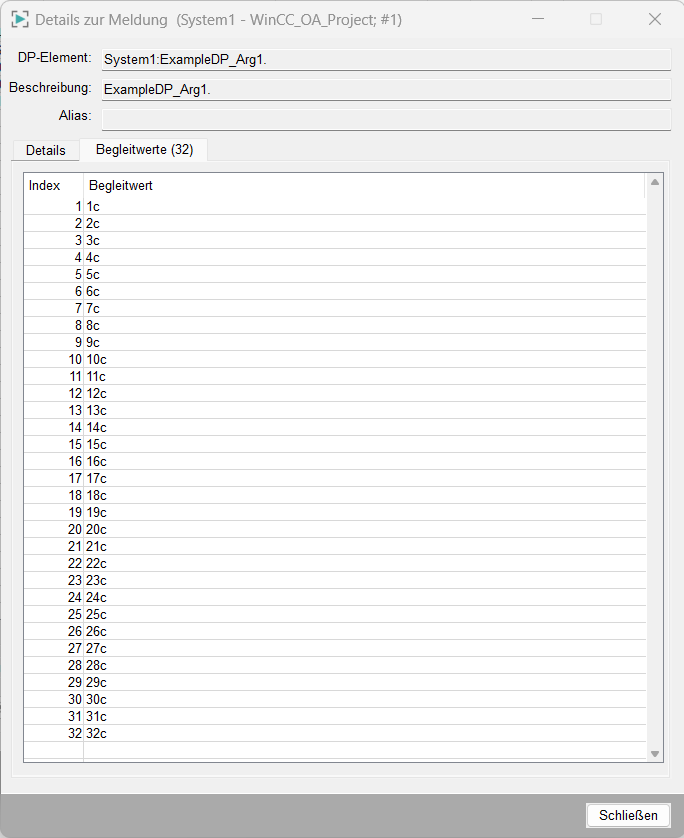Select the Begleitwert cell '31c'
684x838 pixels.
click(364, 716)
